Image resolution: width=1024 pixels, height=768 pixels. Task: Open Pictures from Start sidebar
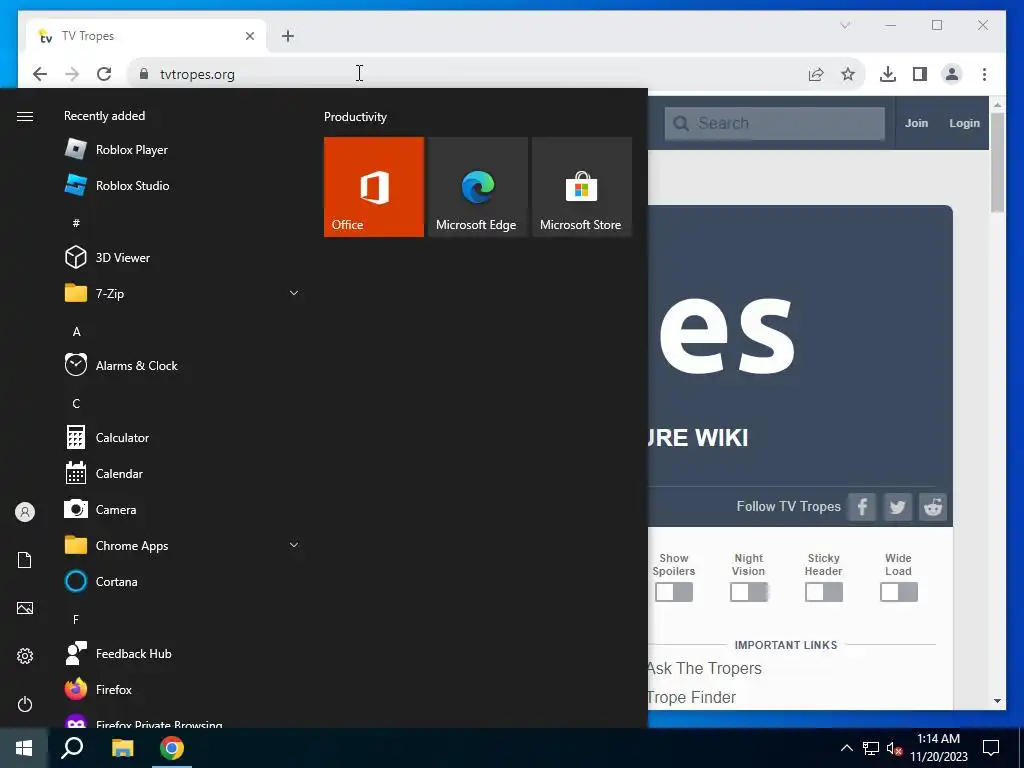click(25, 608)
